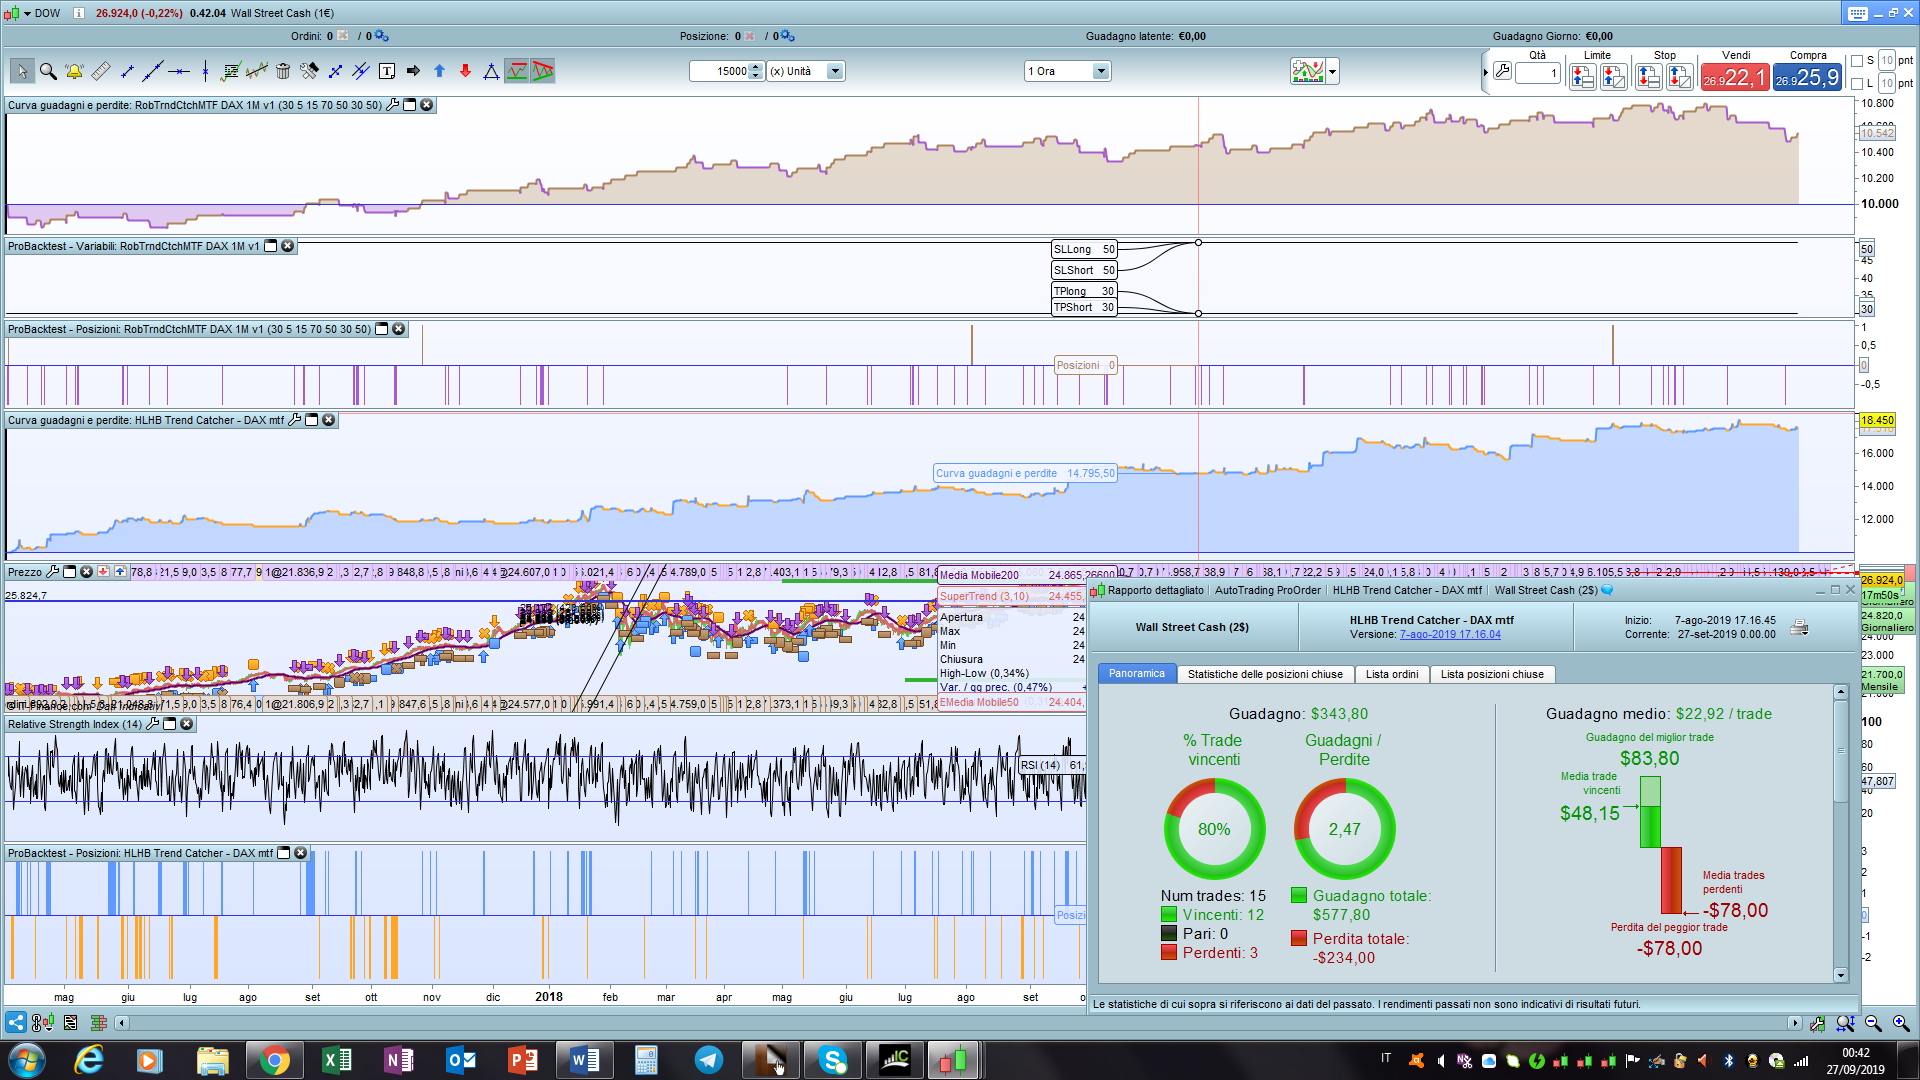Select the ruler measurement tool
This screenshot has width=1920, height=1080.
tap(100, 72)
